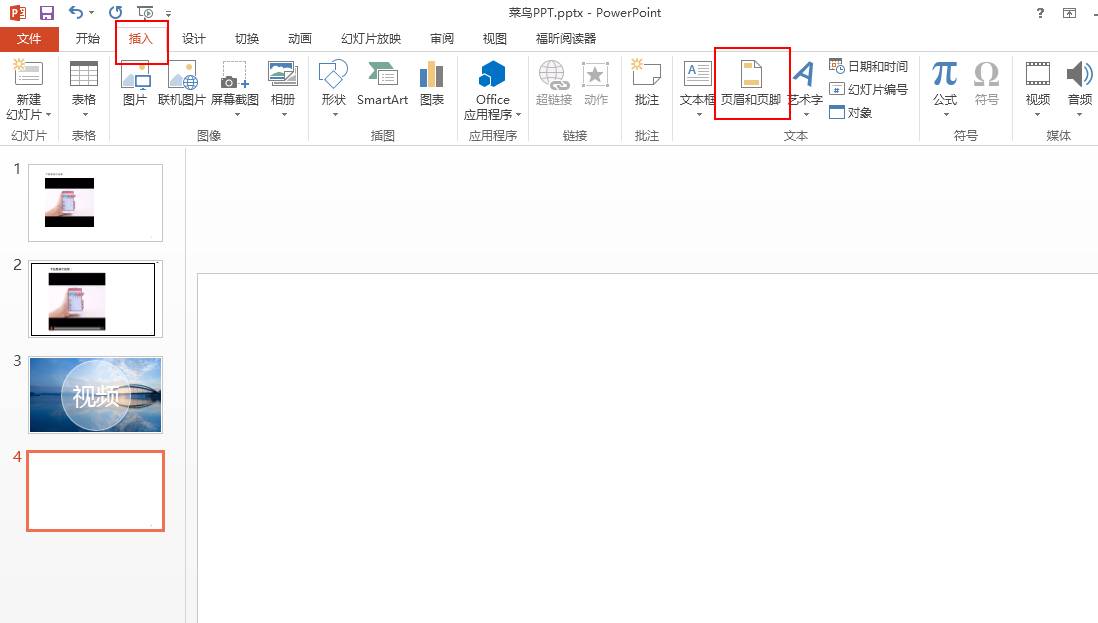This screenshot has width=1098, height=623.
Task: Open the 动画 (Animations) tab
Action: click(300, 38)
